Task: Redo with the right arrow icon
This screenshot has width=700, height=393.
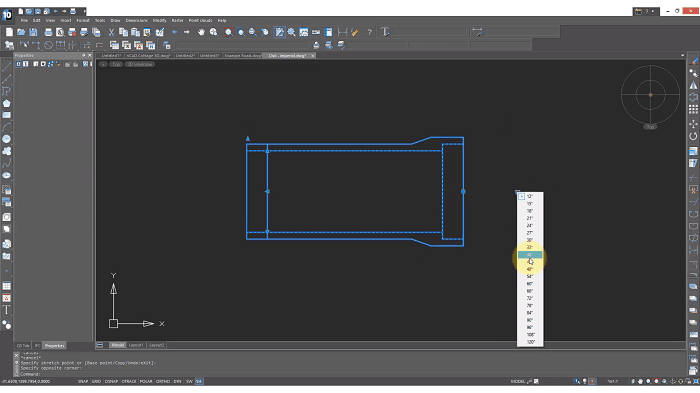Action: pyautogui.click(x=187, y=32)
